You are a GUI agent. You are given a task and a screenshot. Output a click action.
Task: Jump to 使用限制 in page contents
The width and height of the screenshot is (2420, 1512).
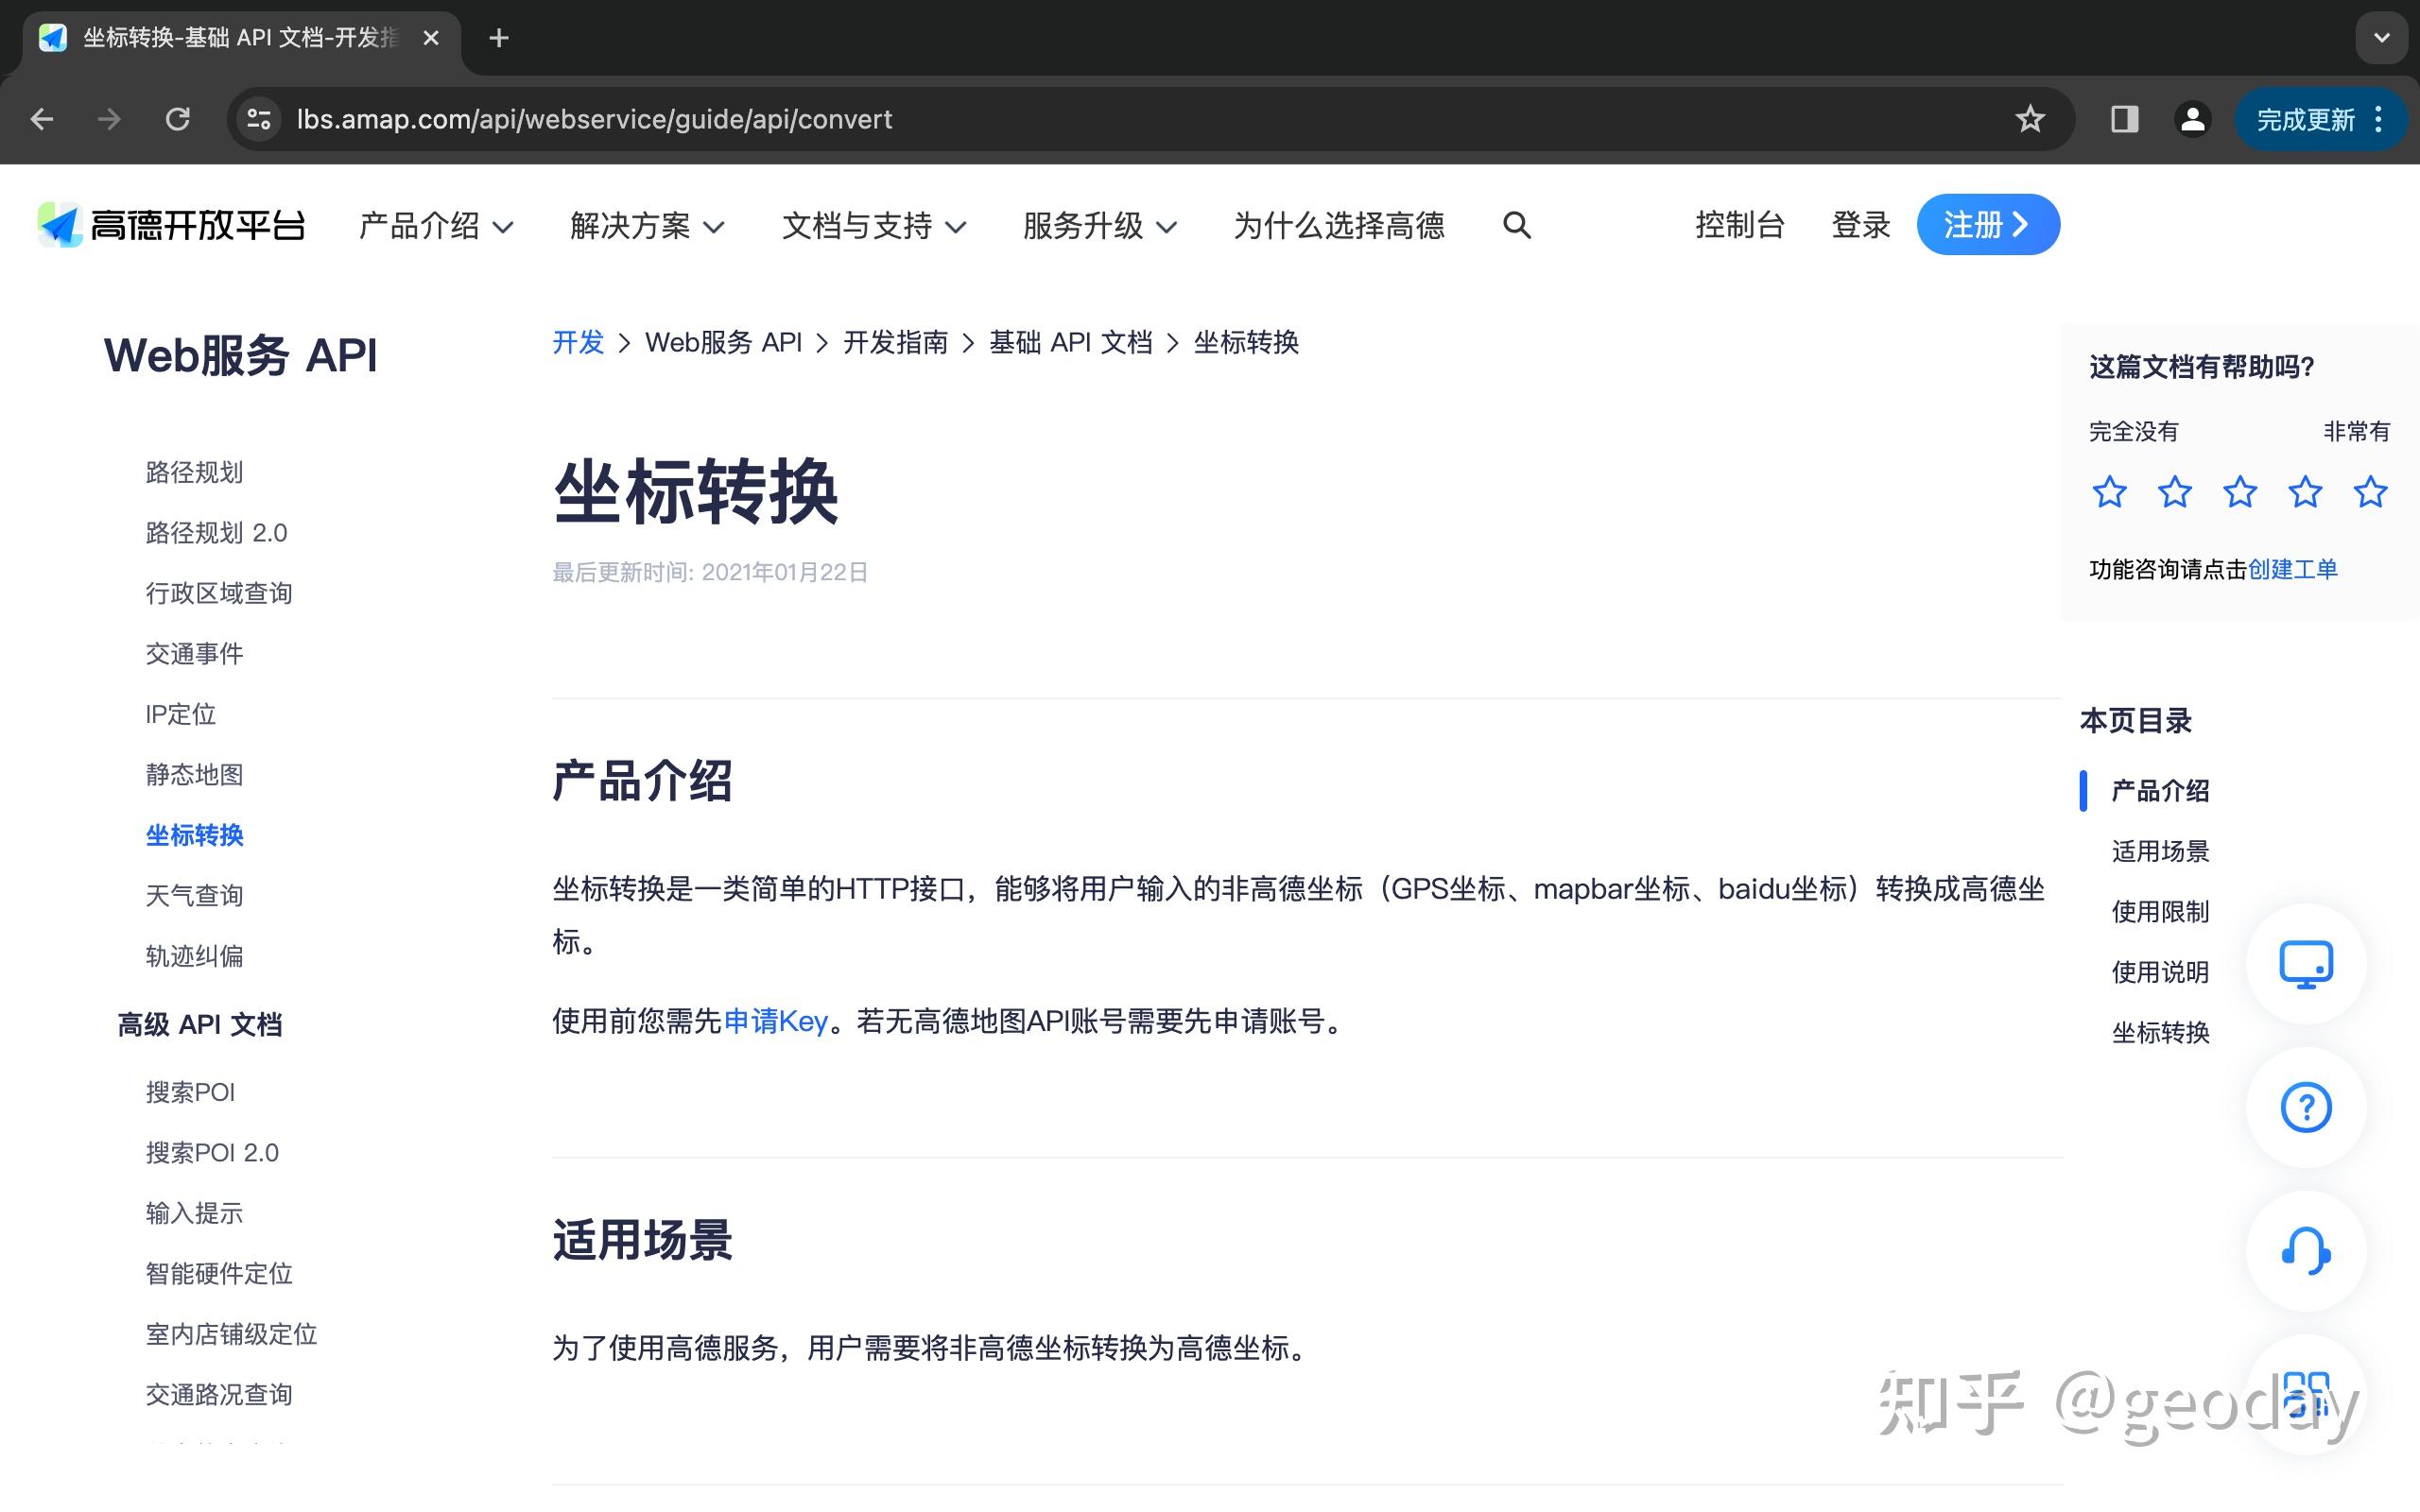pyautogui.click(x=2160, y=912)
